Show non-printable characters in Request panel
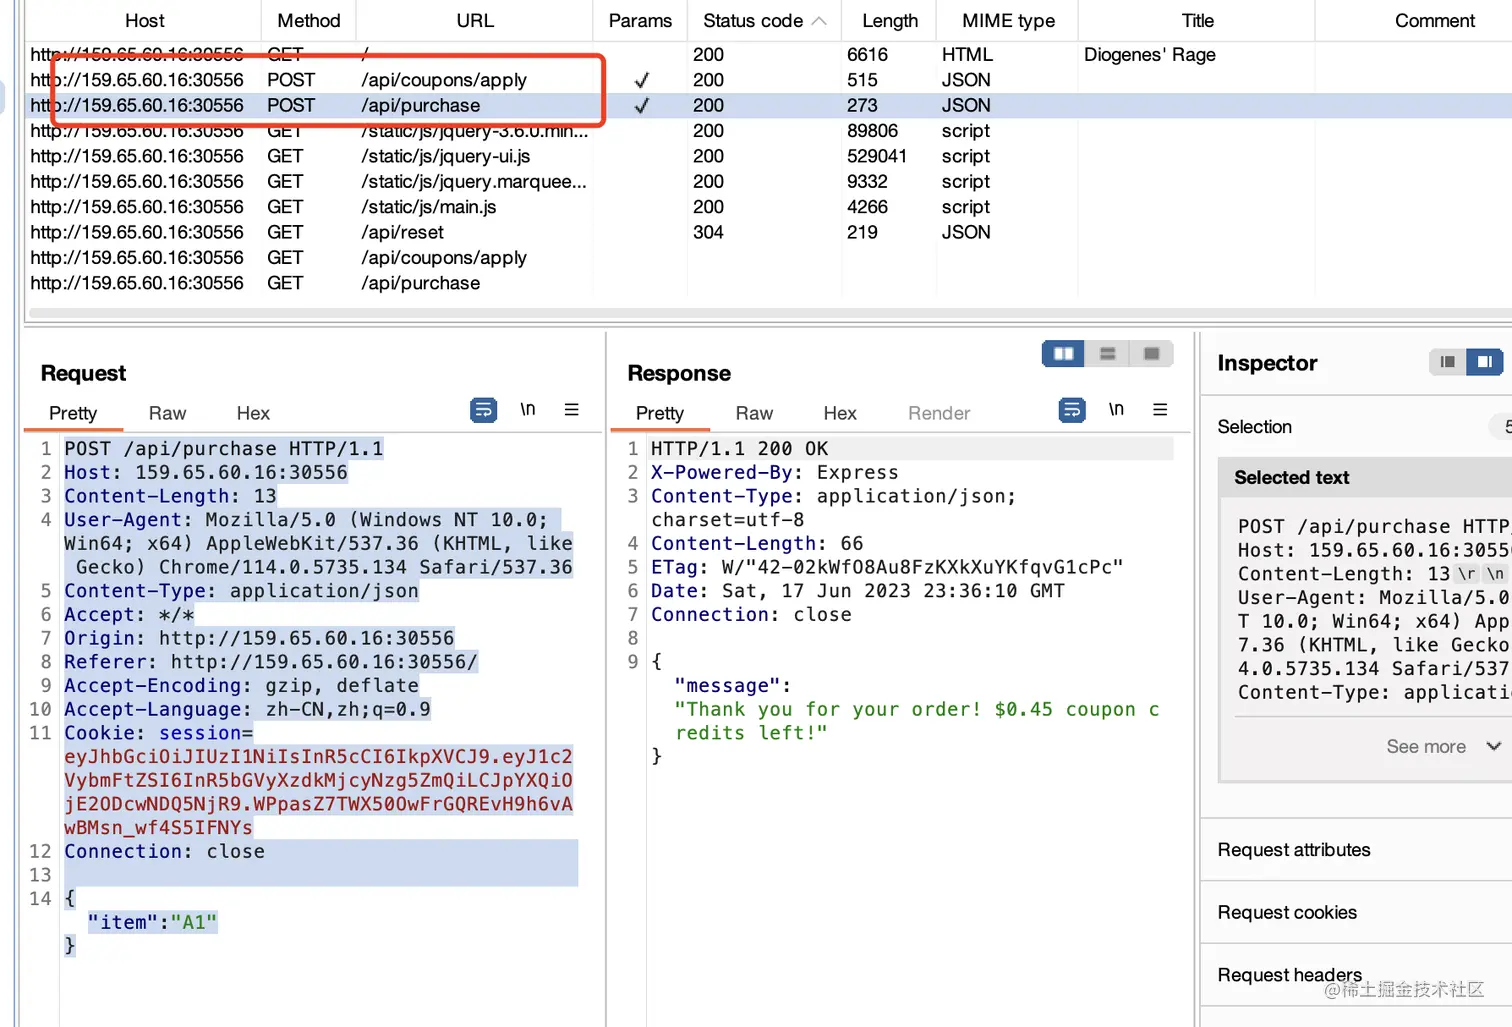The image size is (1512, 1027). pos(527,410)
